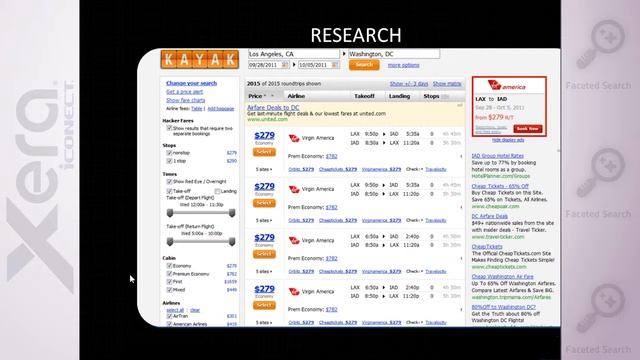
Task: Click select all under Airlines
Action: pyautogui.click(x=175, y=310)
